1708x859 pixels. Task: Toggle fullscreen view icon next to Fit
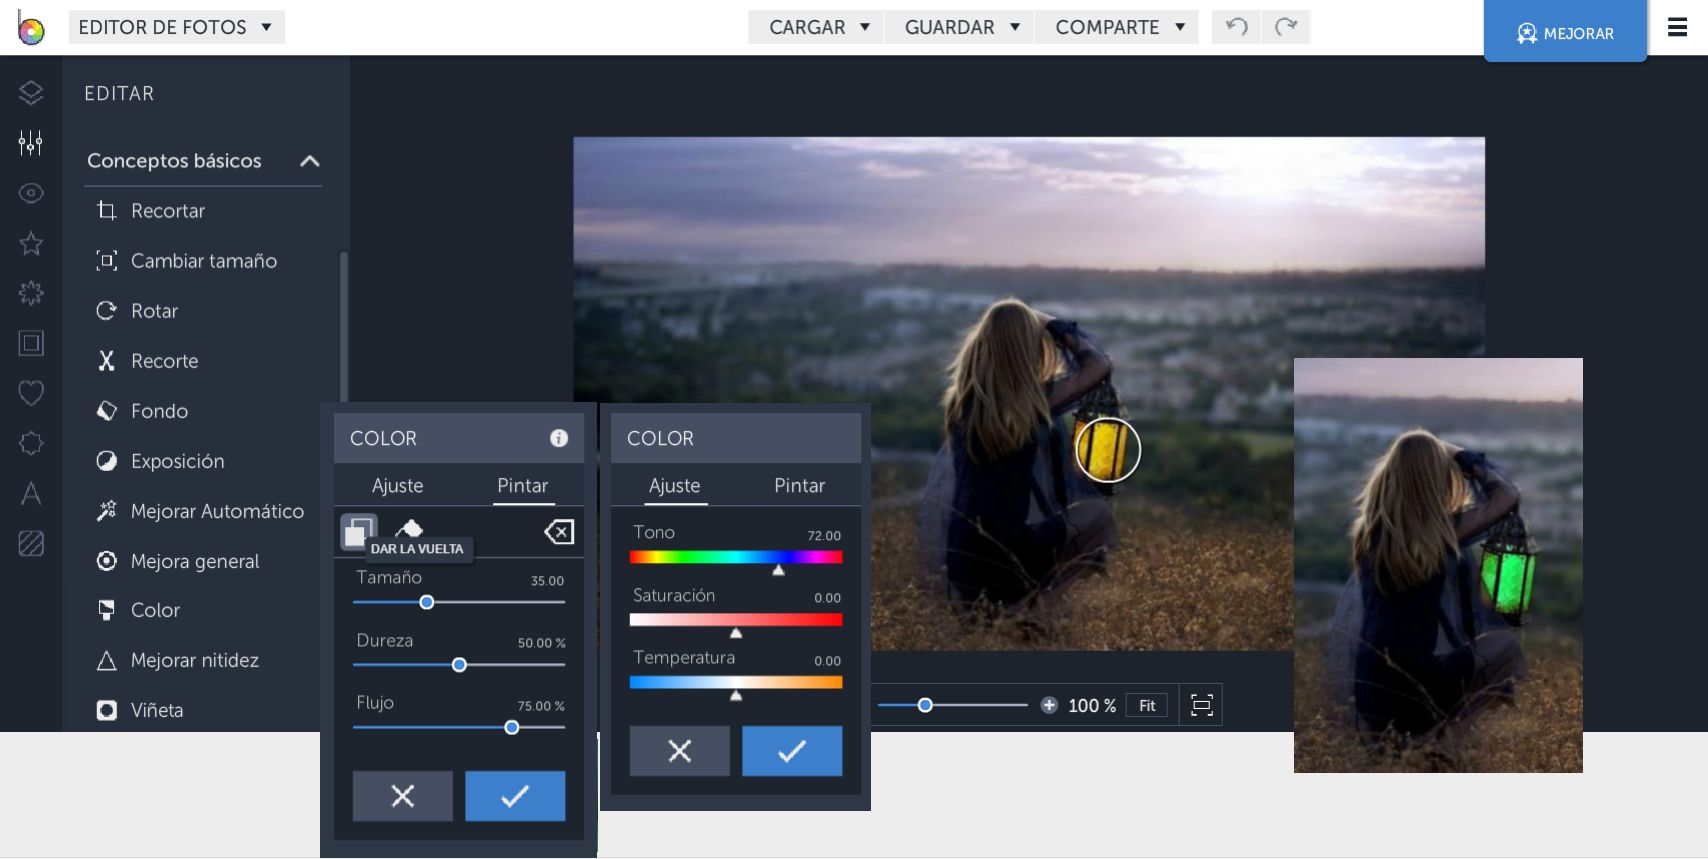click(x=1201, y=705)
